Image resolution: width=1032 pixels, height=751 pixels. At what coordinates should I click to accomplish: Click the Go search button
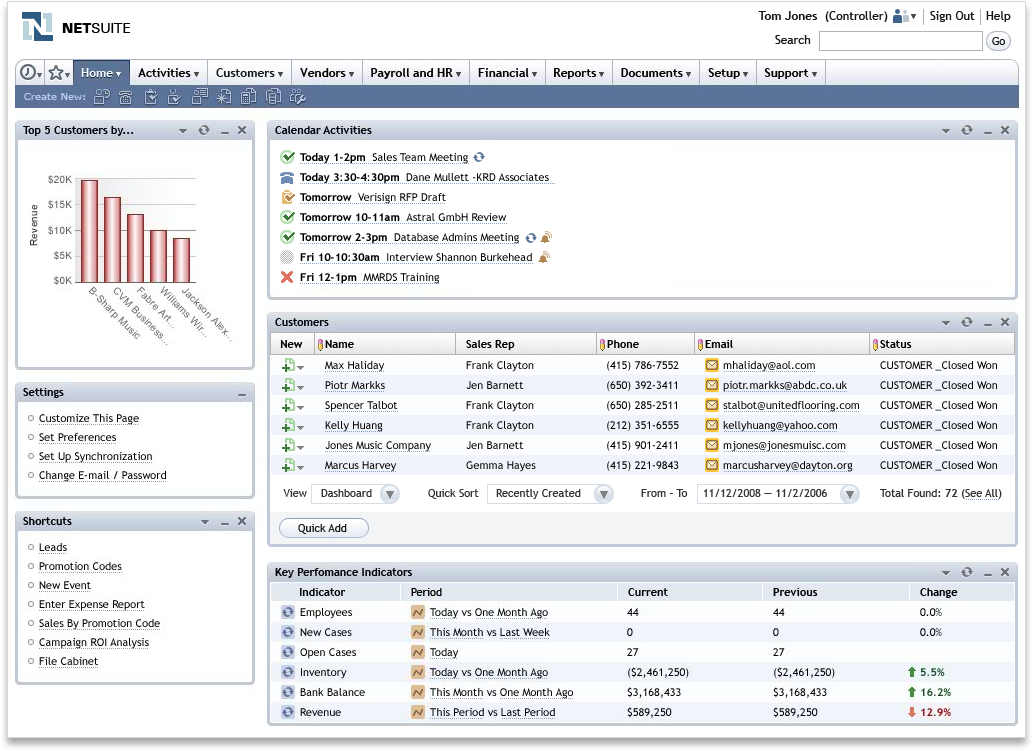998,41
